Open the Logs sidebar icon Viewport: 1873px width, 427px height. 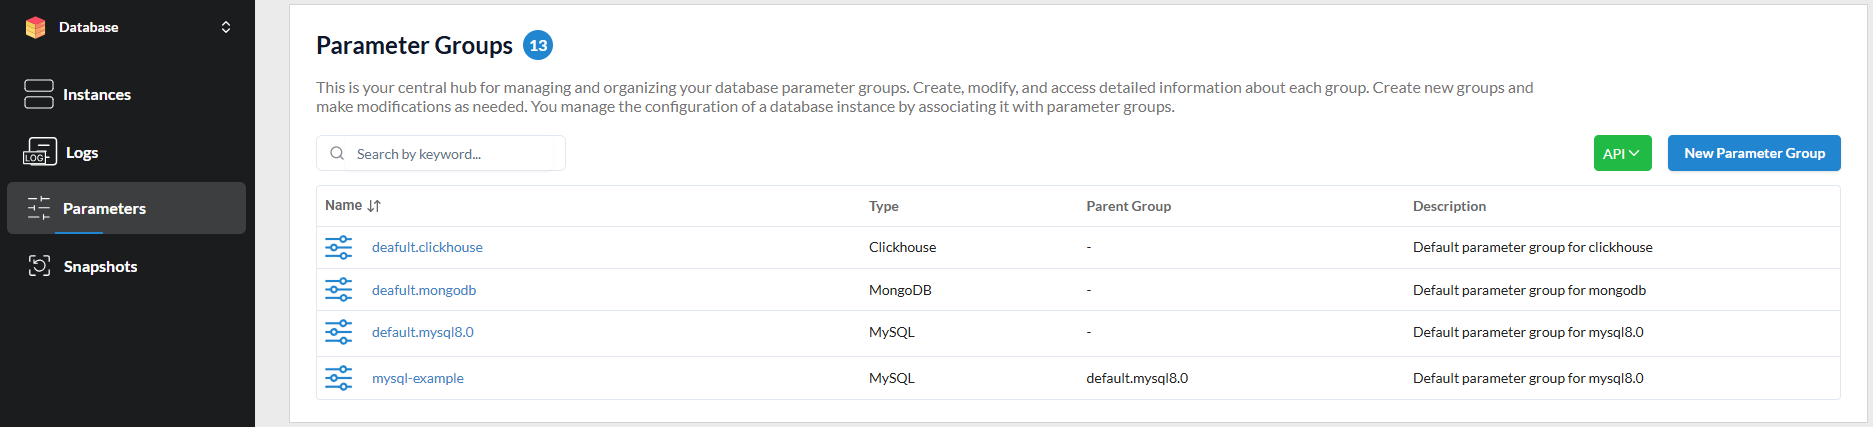[39, 152]
